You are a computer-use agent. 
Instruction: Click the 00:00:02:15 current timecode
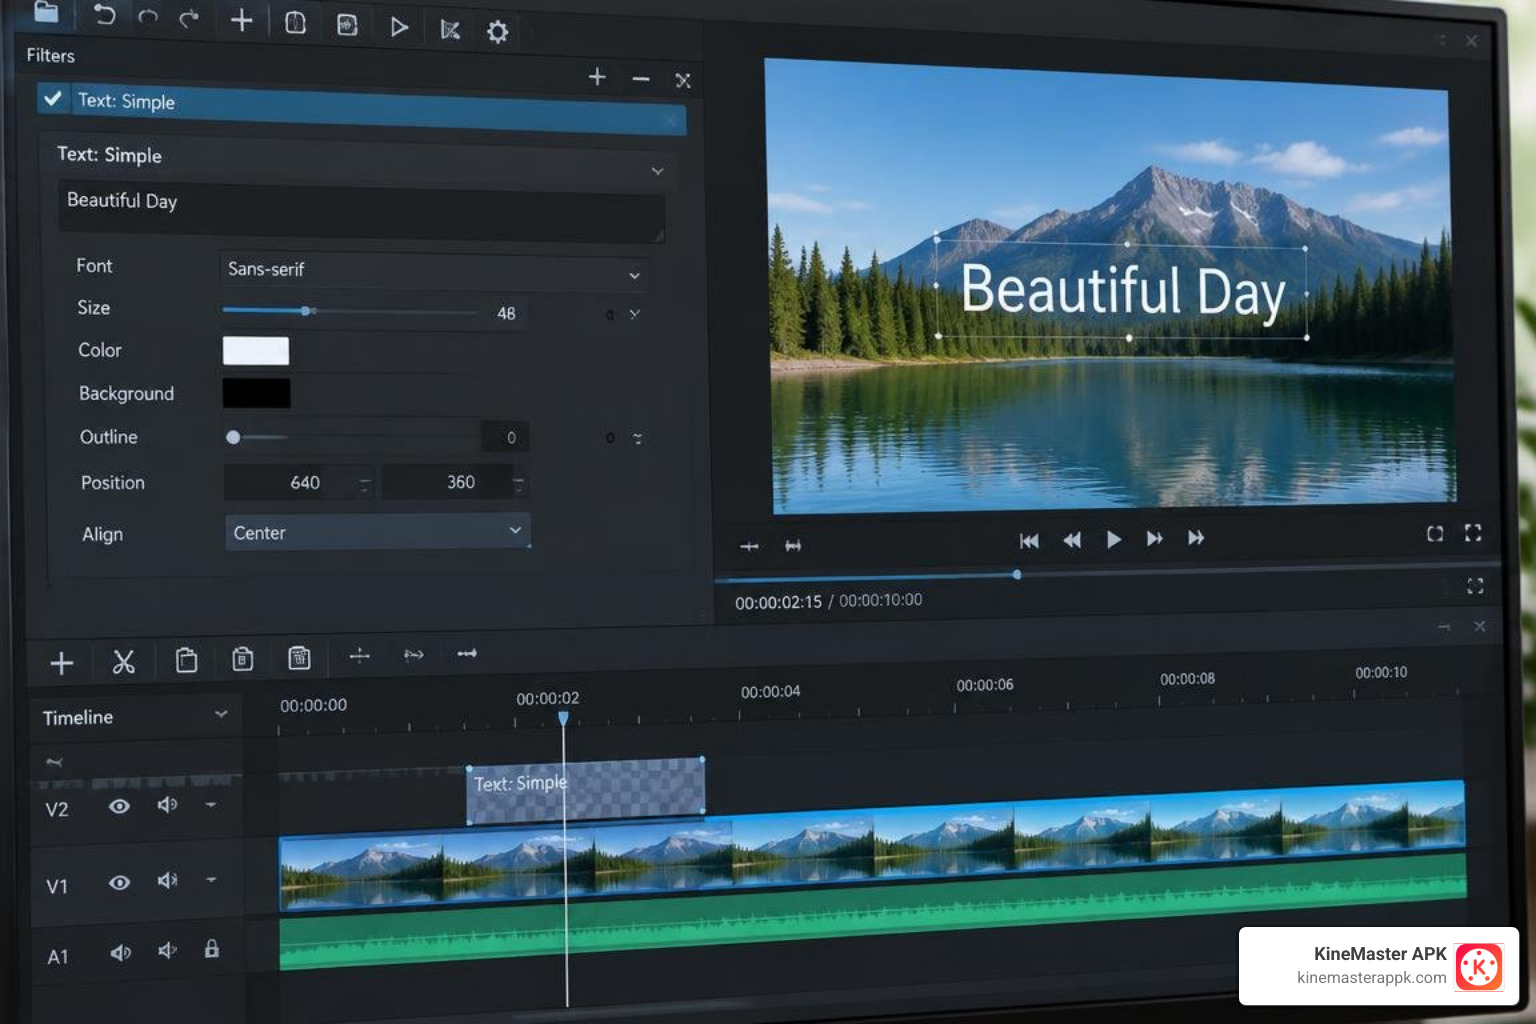pos(778,602)
